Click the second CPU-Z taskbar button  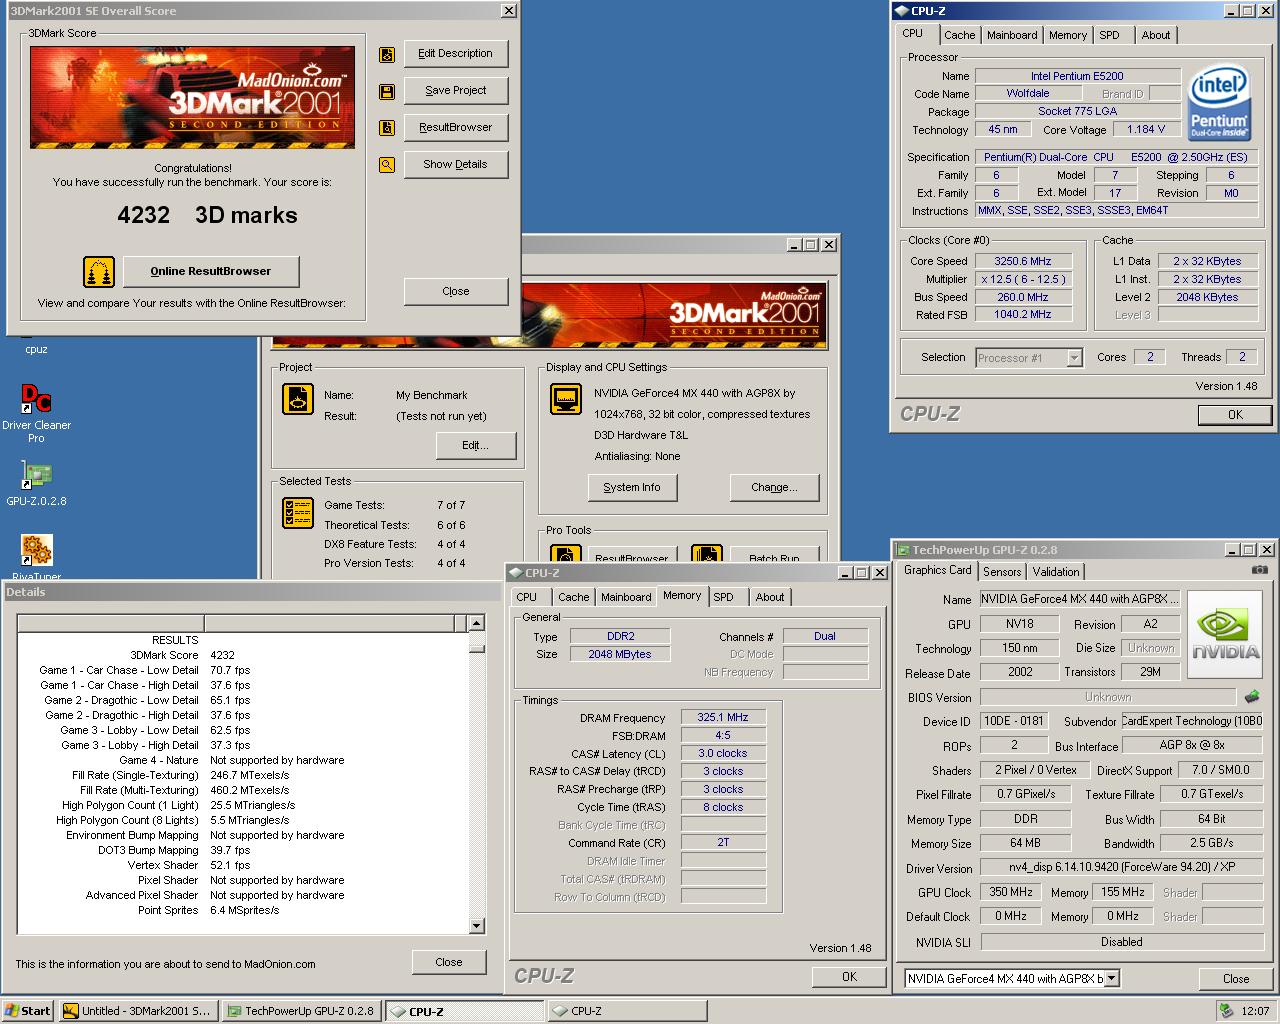tap(626, 1011)
